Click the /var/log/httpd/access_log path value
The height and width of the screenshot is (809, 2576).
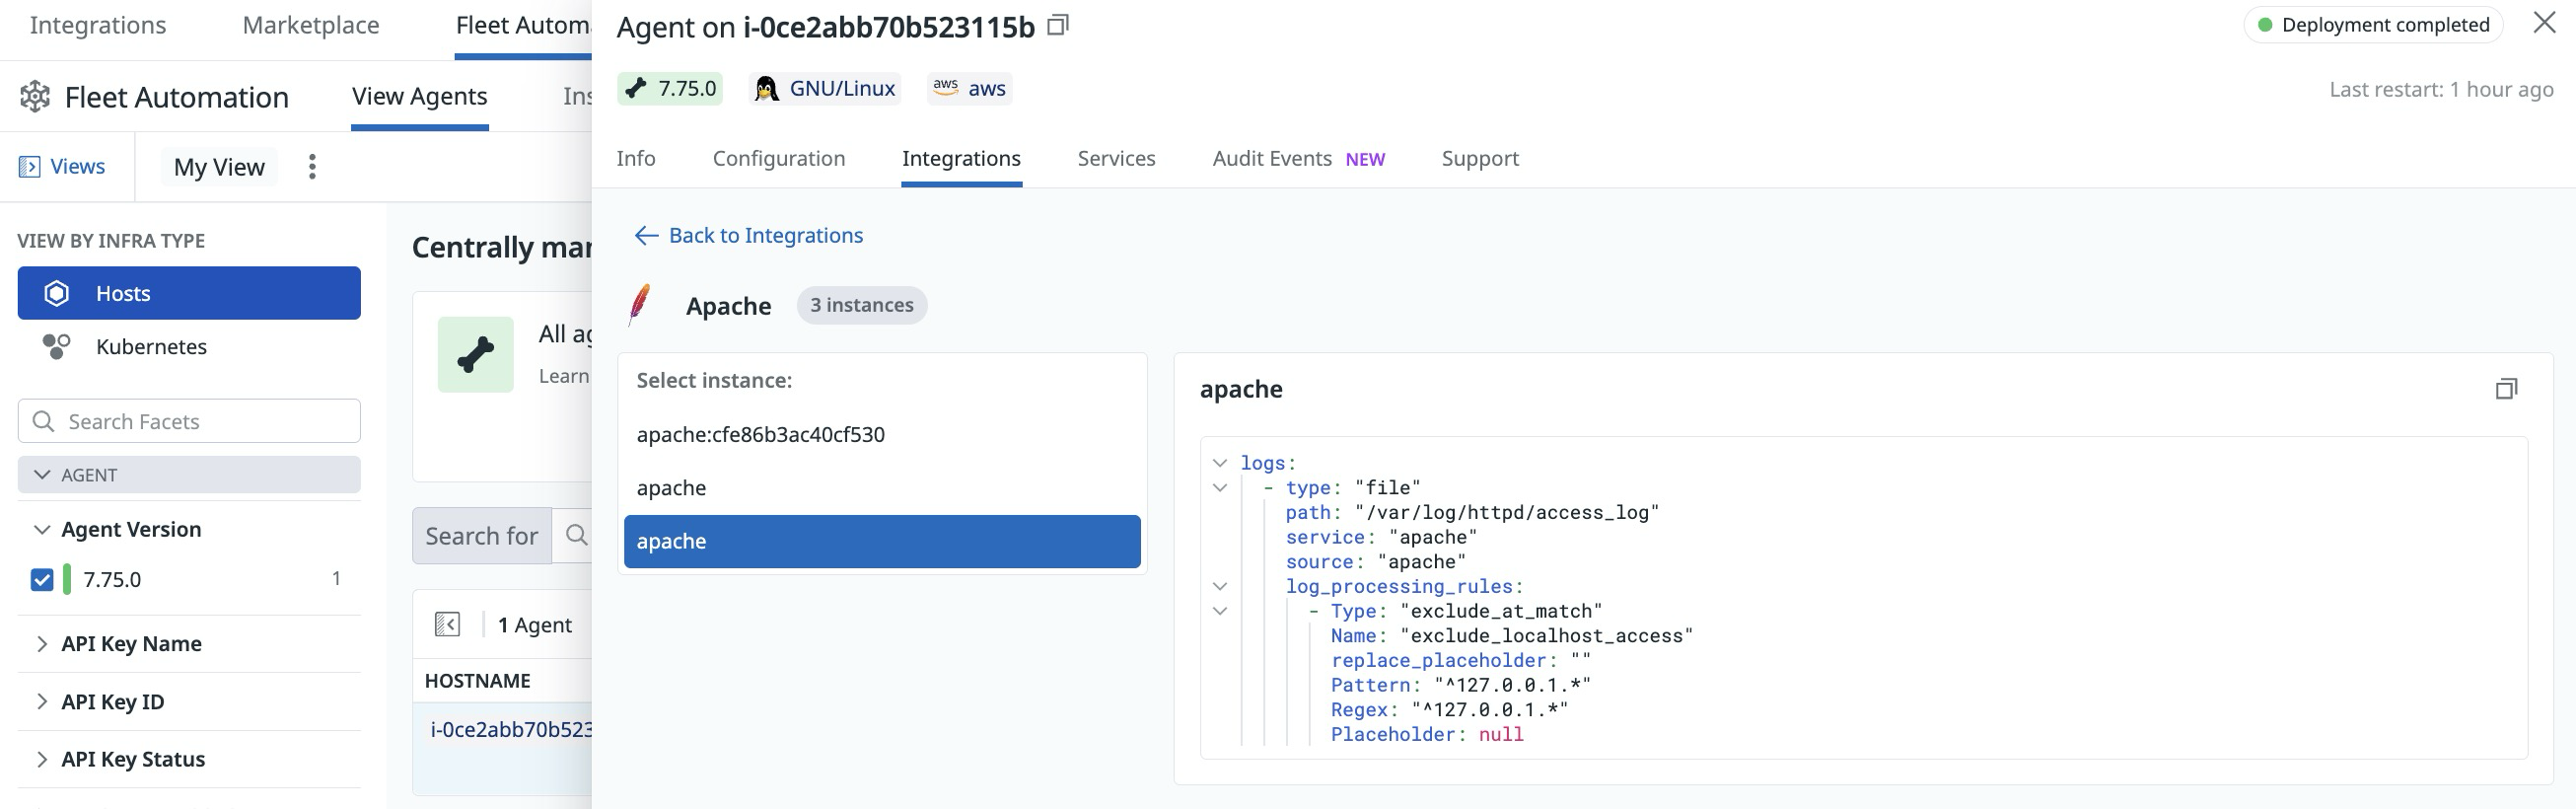coord(1507,512)
